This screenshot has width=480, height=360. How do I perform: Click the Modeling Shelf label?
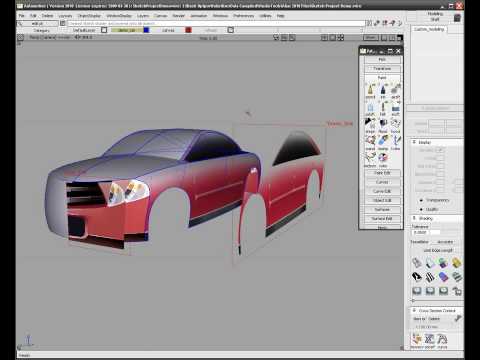click(x=435, y=17)
